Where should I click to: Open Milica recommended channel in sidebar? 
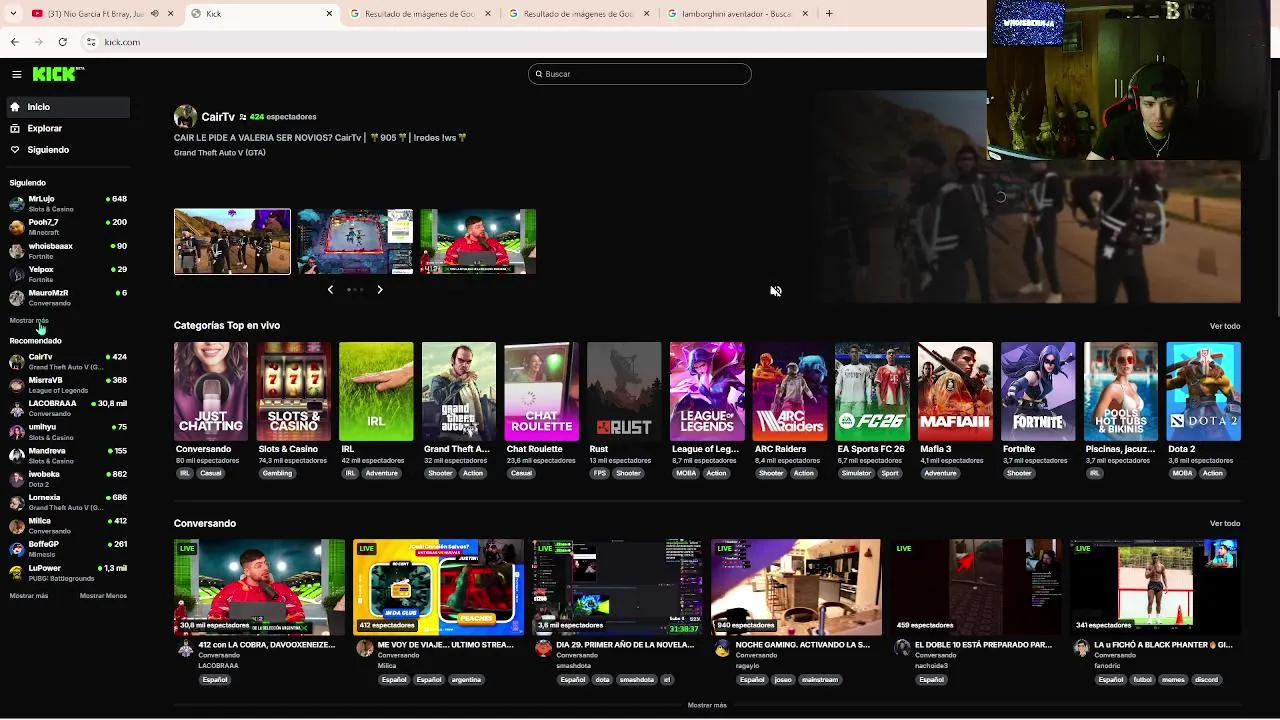(x=67, y=526)
